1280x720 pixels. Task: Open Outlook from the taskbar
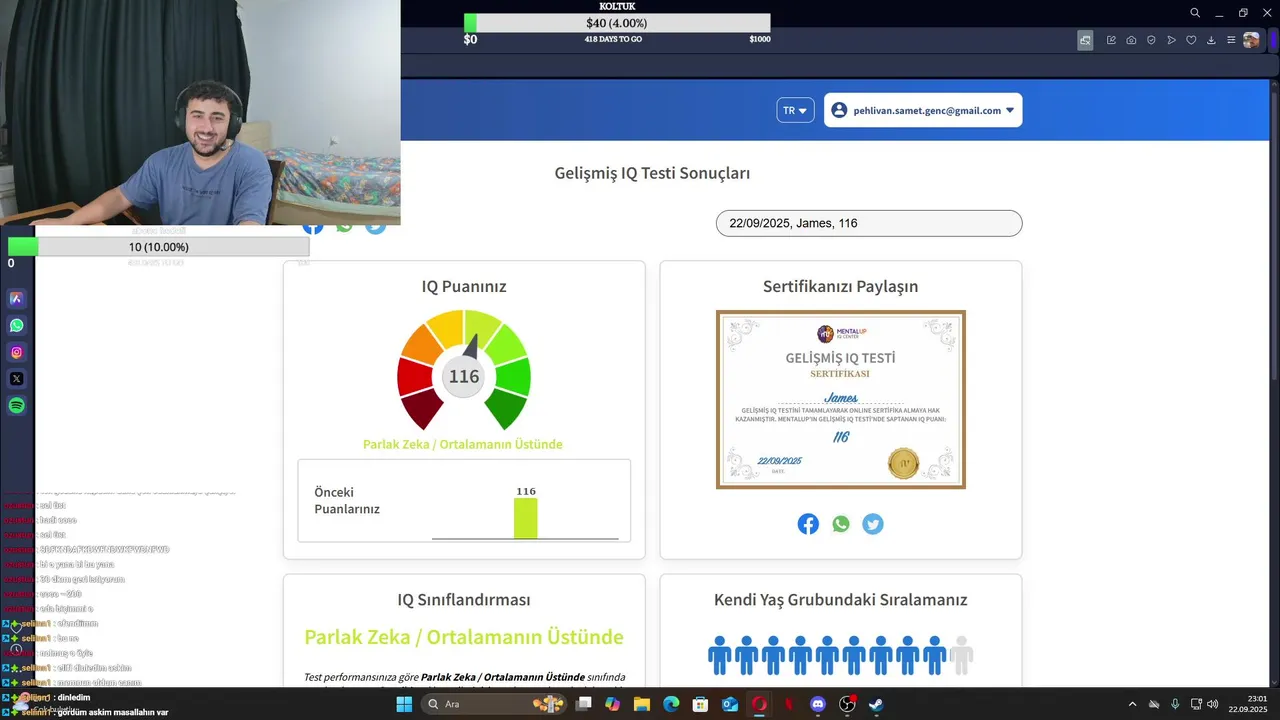[x=730, y=704]
